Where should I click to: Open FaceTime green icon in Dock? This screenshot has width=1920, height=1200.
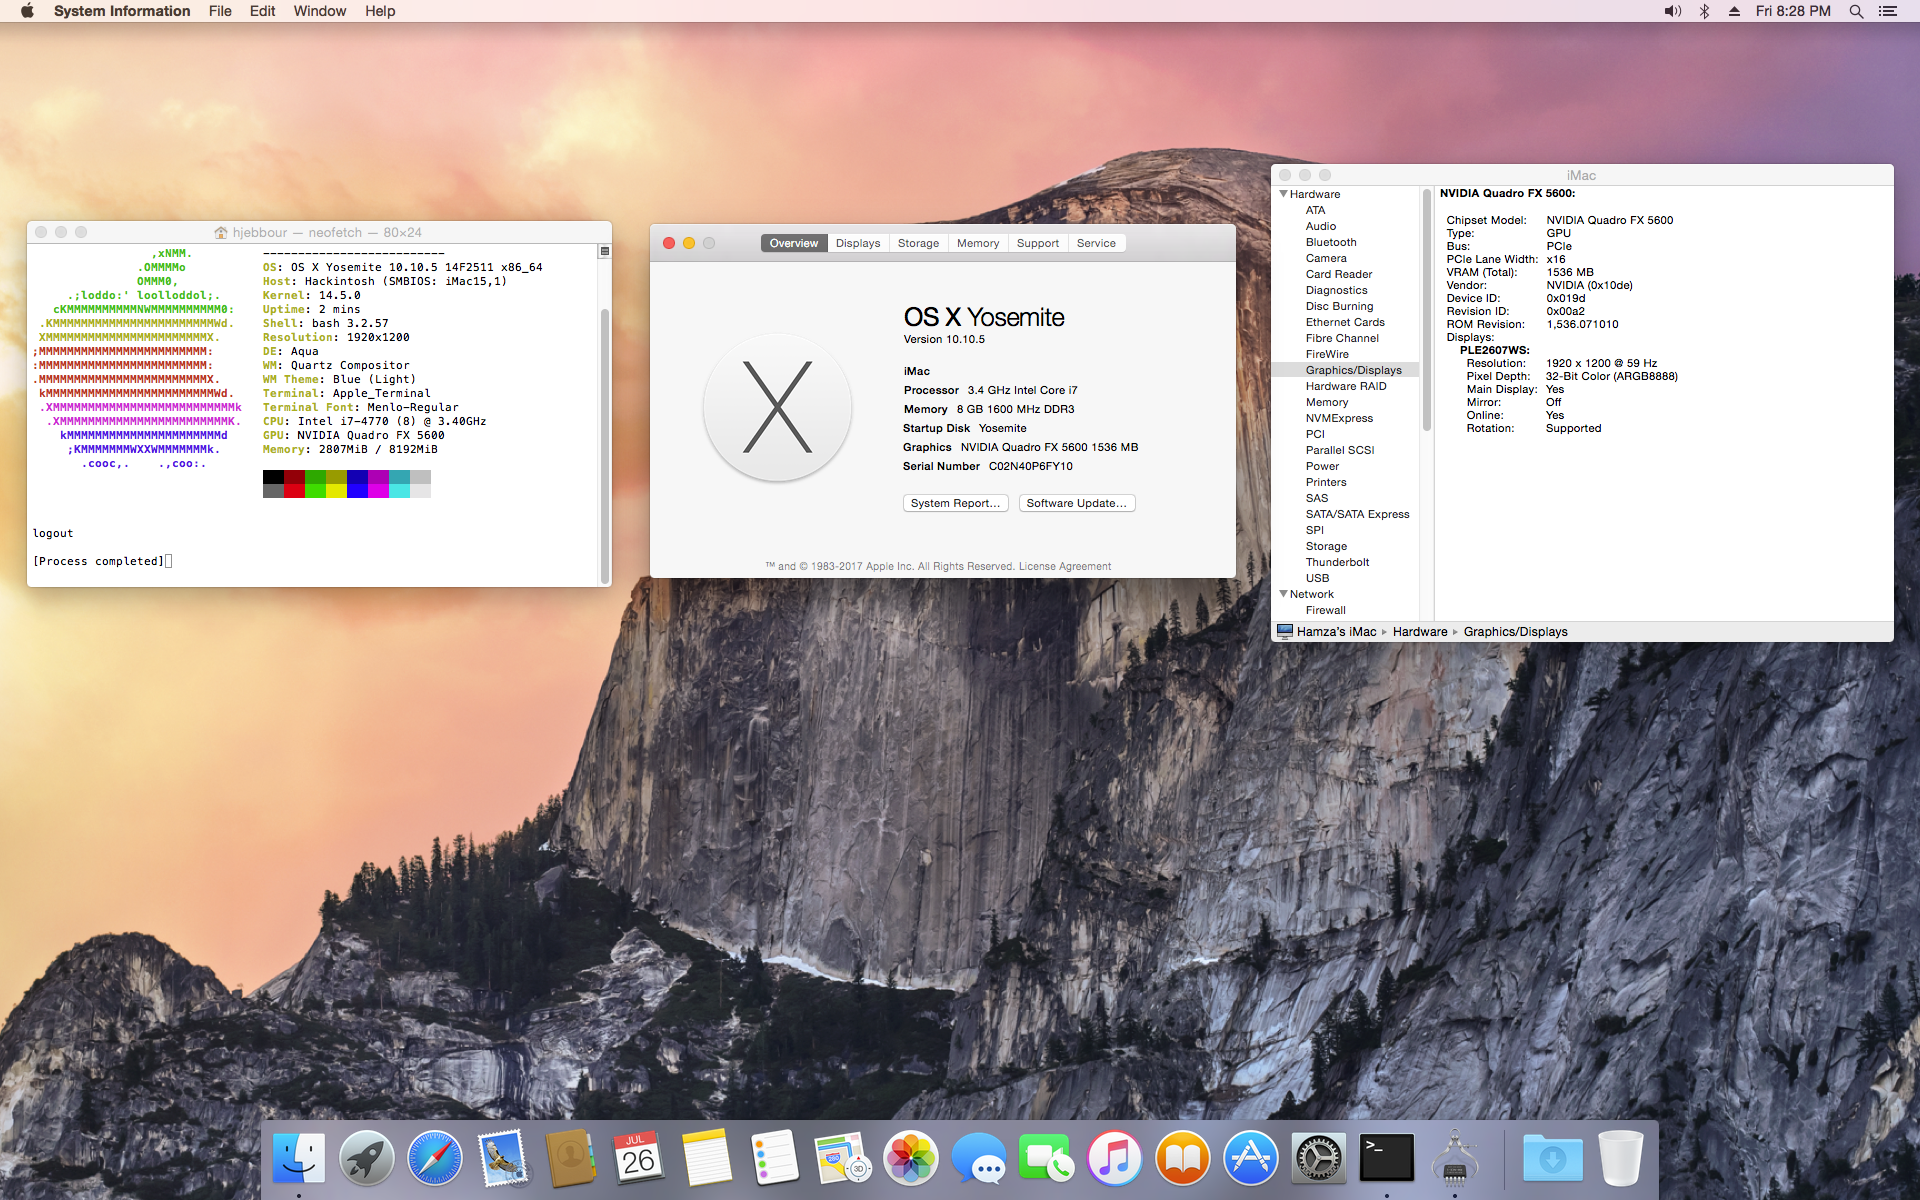[1047, 1159]
